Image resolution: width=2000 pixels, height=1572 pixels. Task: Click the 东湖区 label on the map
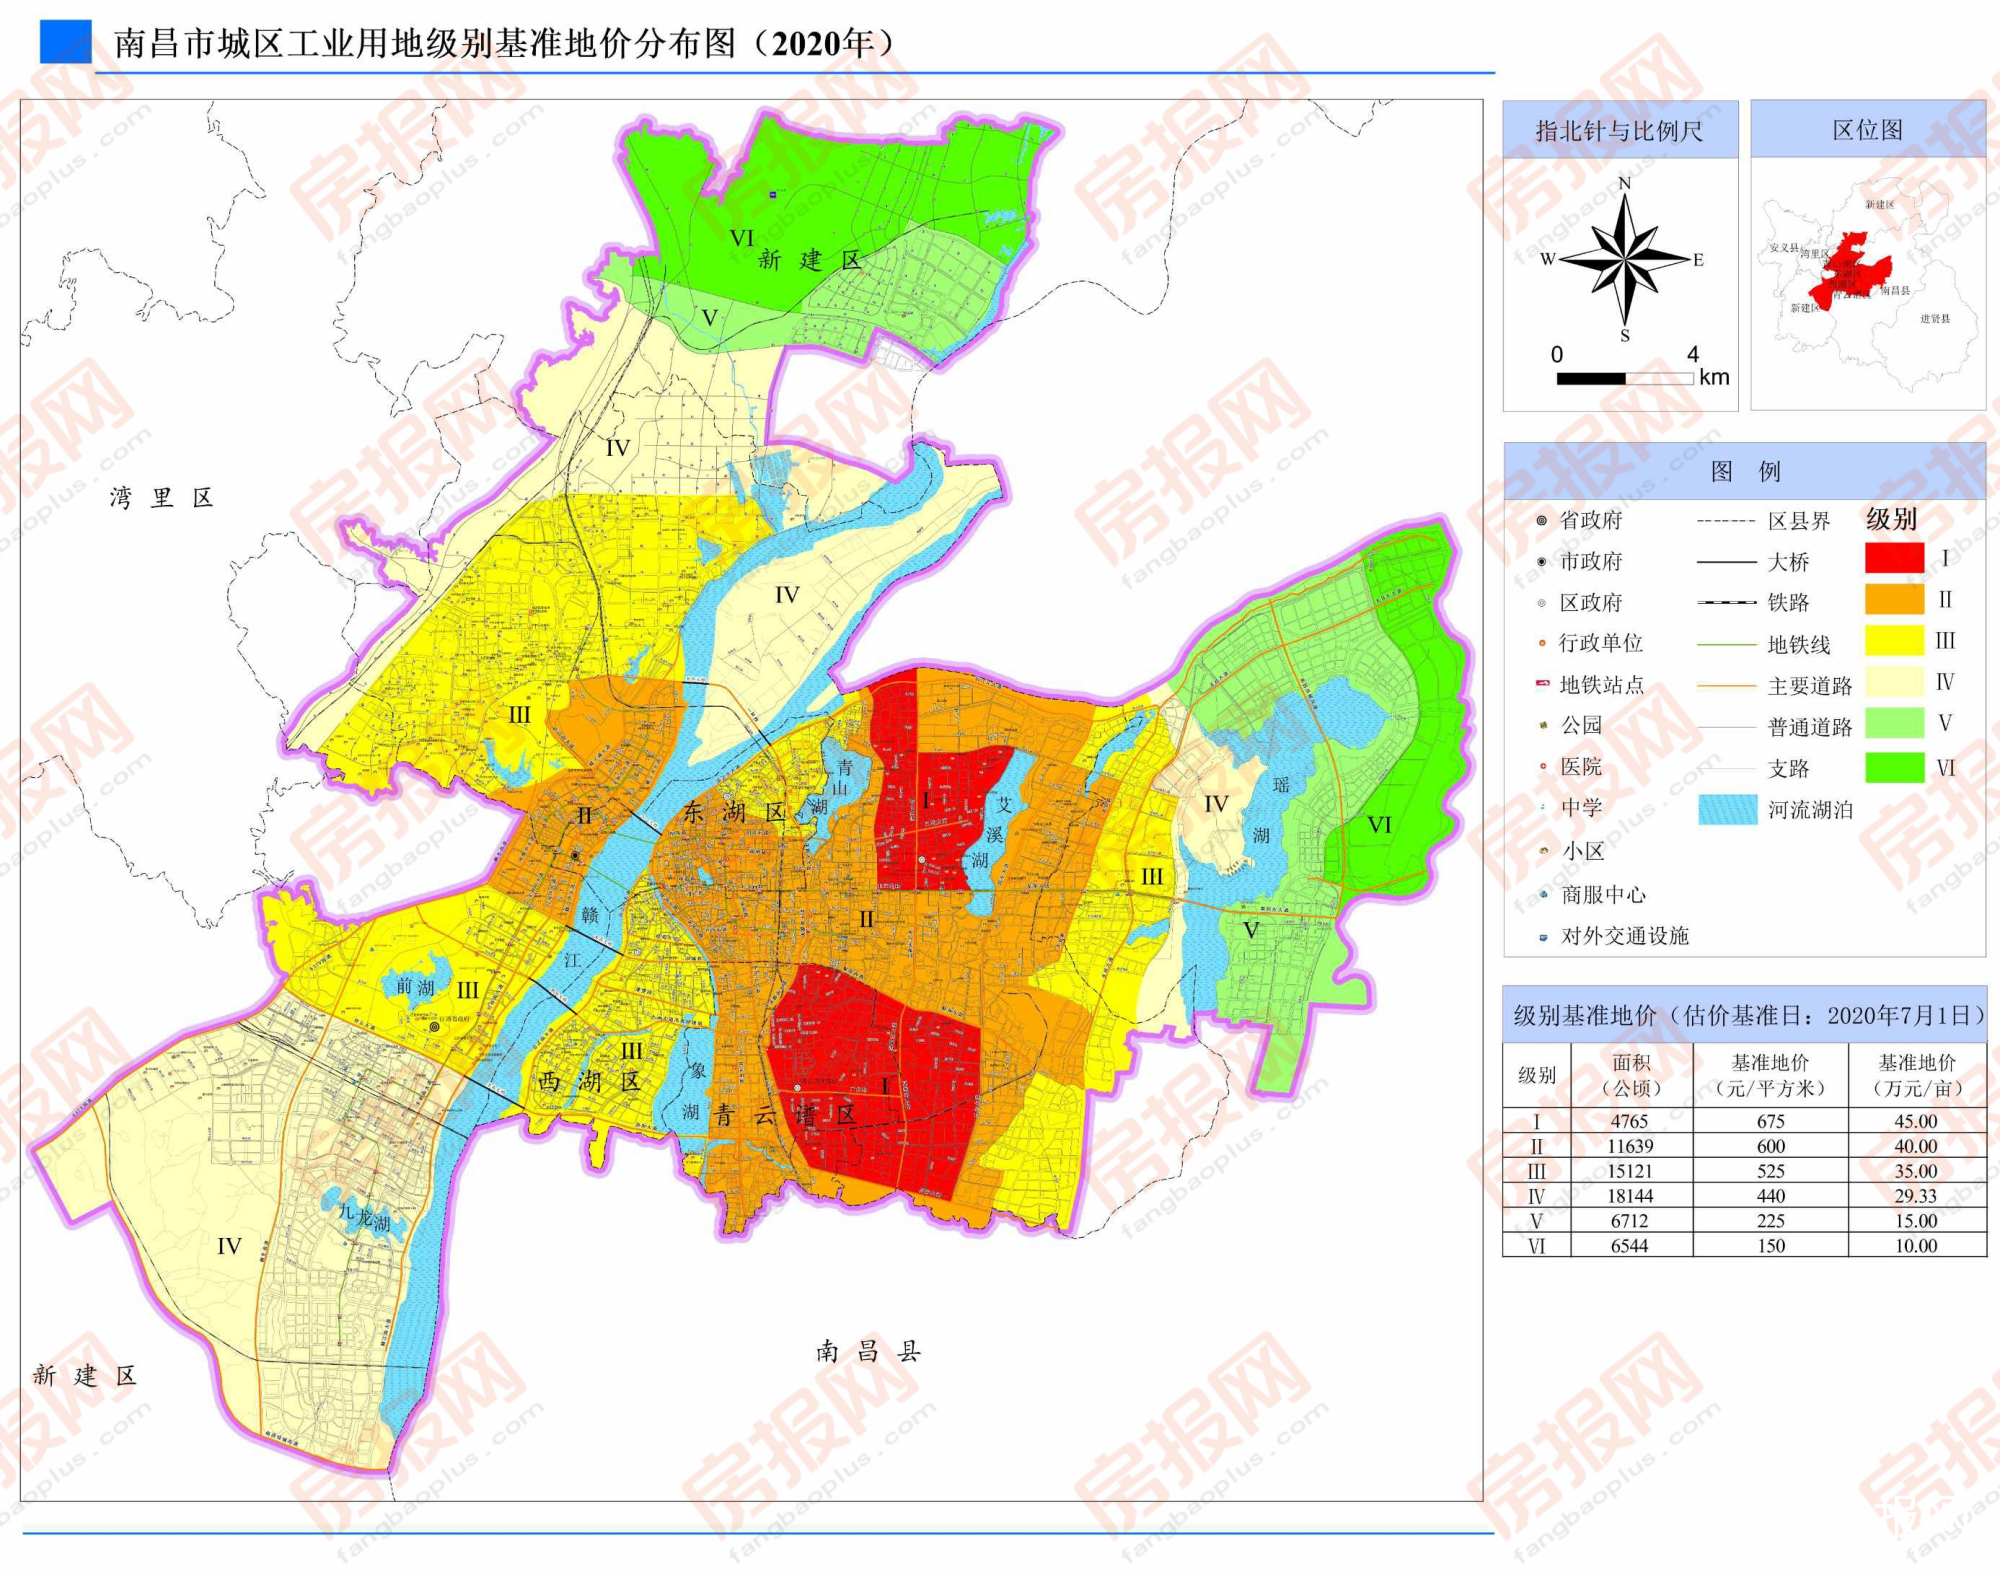[735, 812]
